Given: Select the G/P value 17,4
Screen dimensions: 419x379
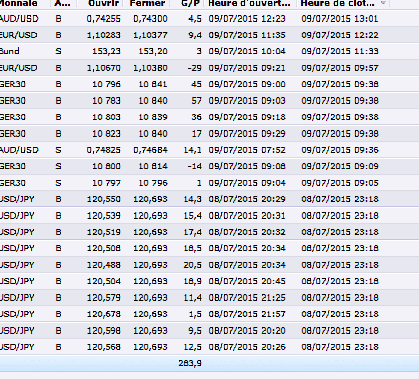Looking at the screenshot, I should [193, 232].
